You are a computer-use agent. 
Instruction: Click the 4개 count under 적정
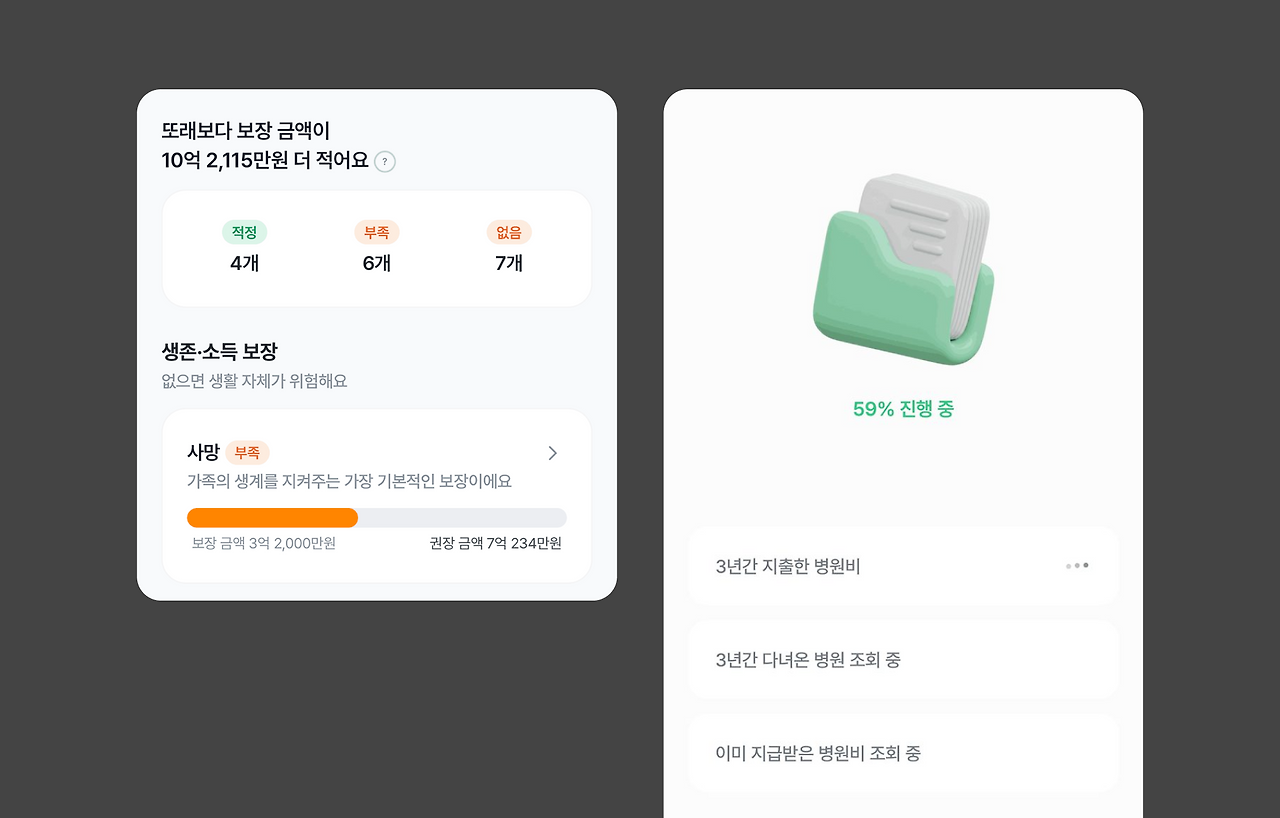[244, 263]
